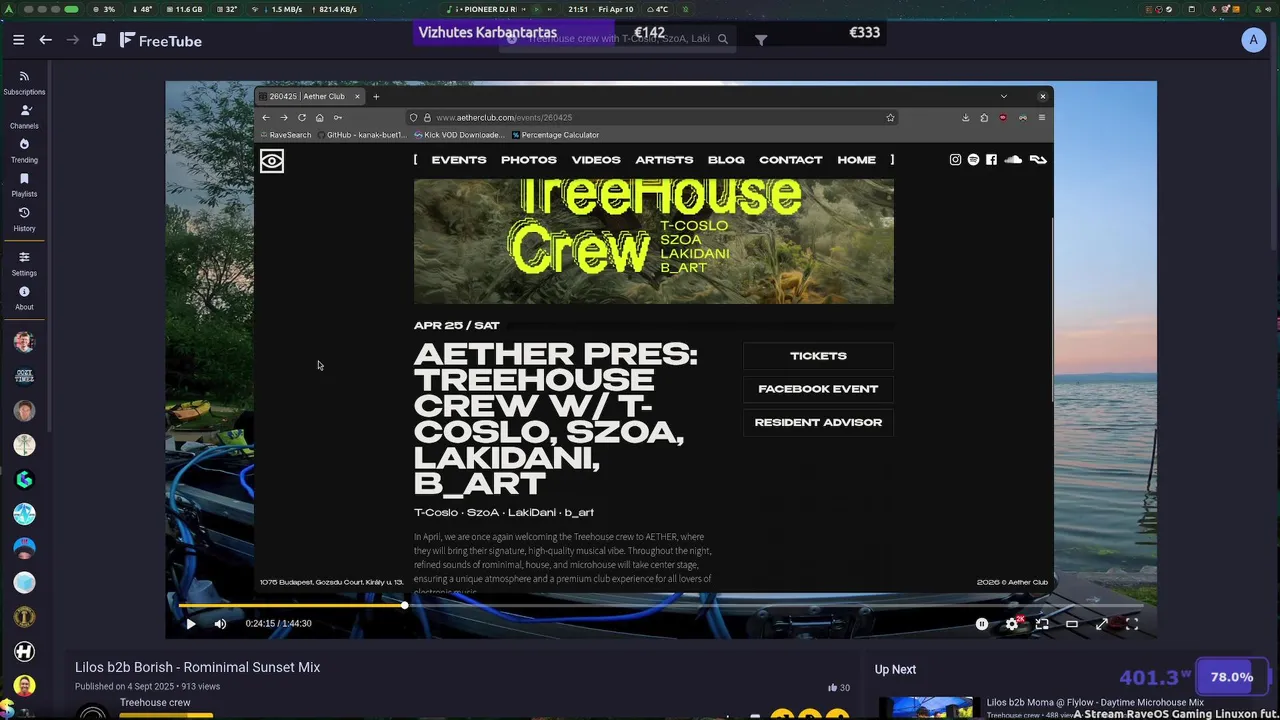Image resolution: width=1280 pixels, height=720 pixels.
Task: Select EVENTS in the Aether Club nav
Action: [x=459, y=160]
